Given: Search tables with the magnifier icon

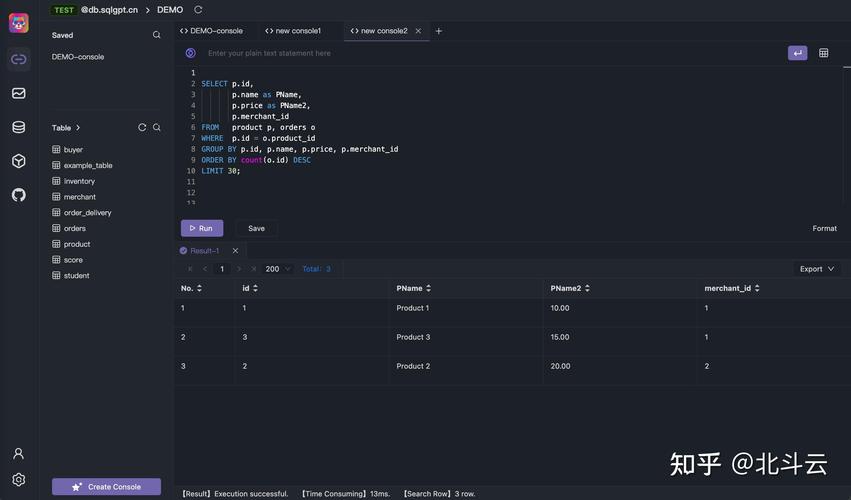Looking at the screenshot, I should [156, 127].
